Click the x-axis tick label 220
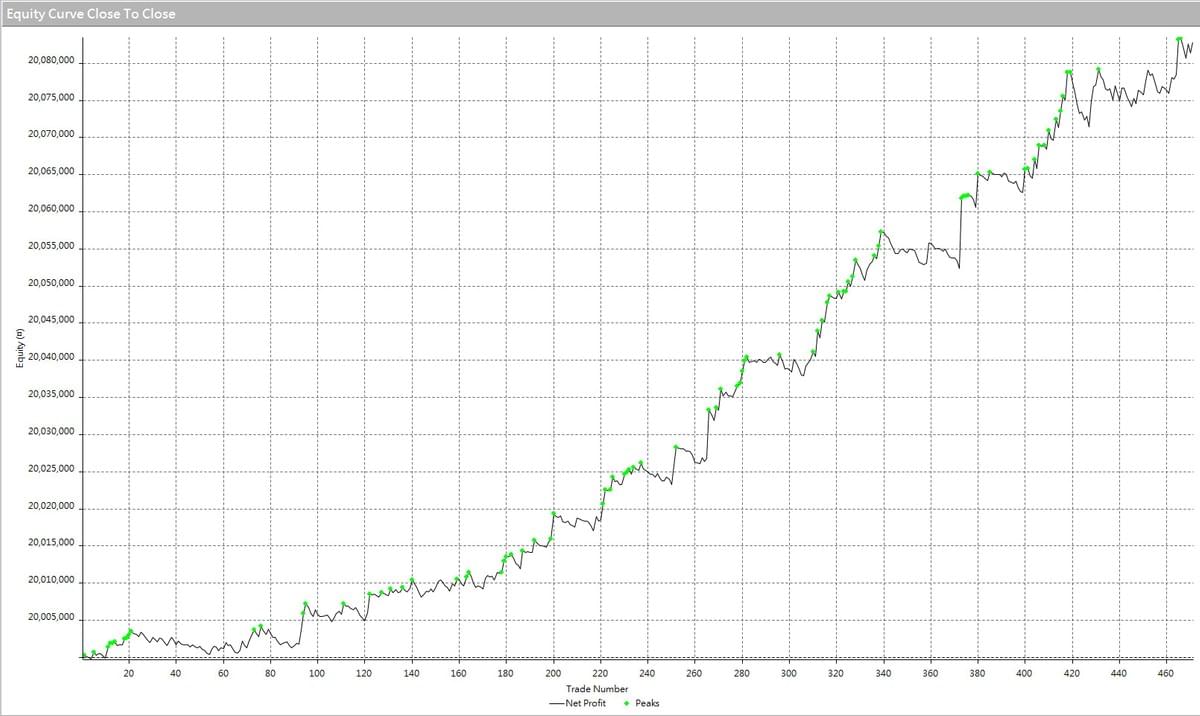 [600, 674]
